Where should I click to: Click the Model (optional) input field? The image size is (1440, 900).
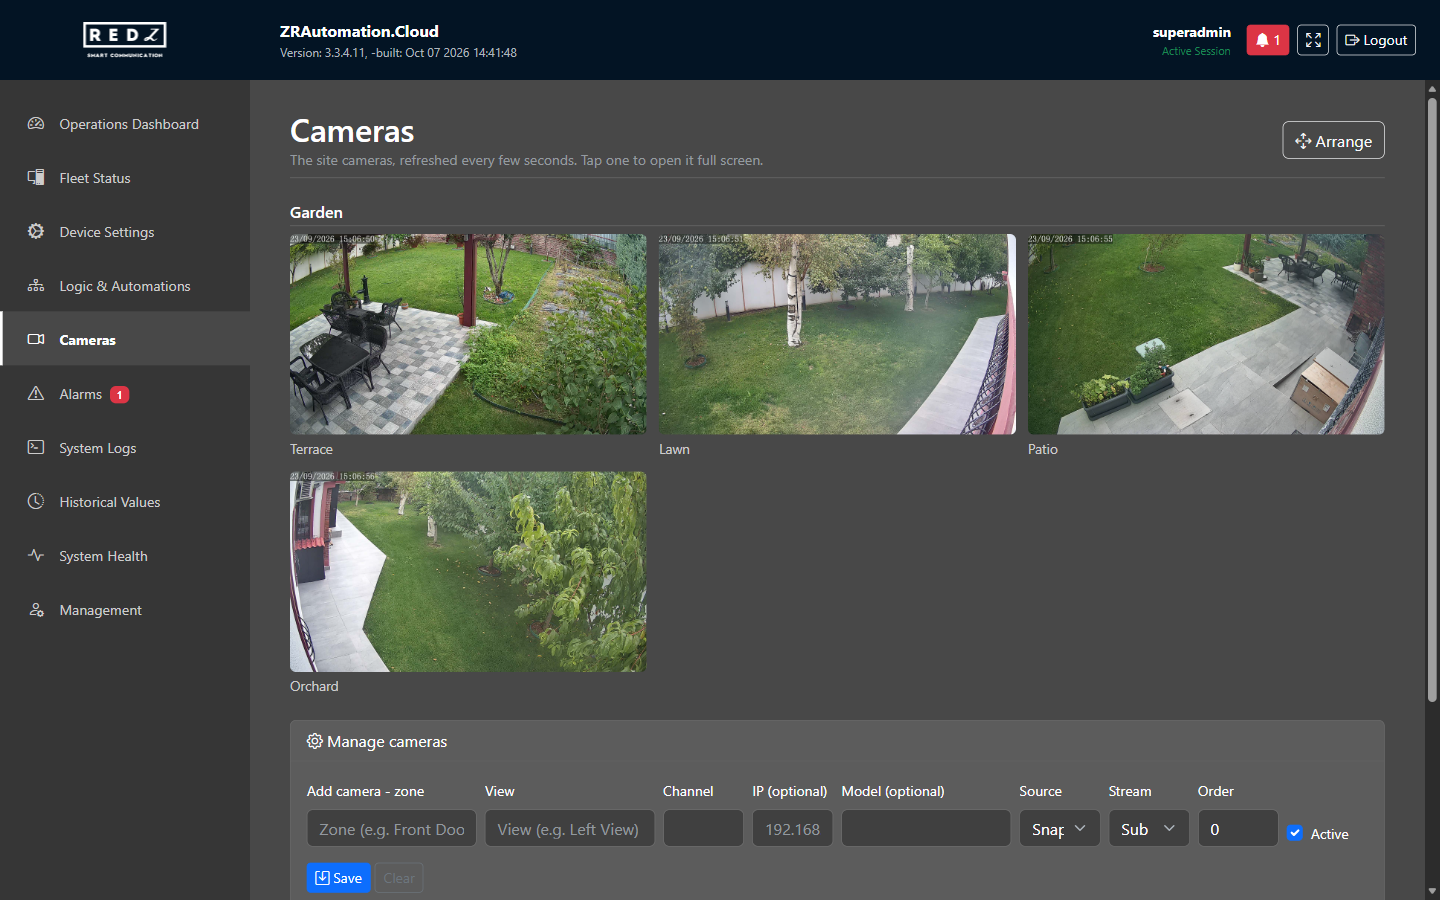click(926, 829)
